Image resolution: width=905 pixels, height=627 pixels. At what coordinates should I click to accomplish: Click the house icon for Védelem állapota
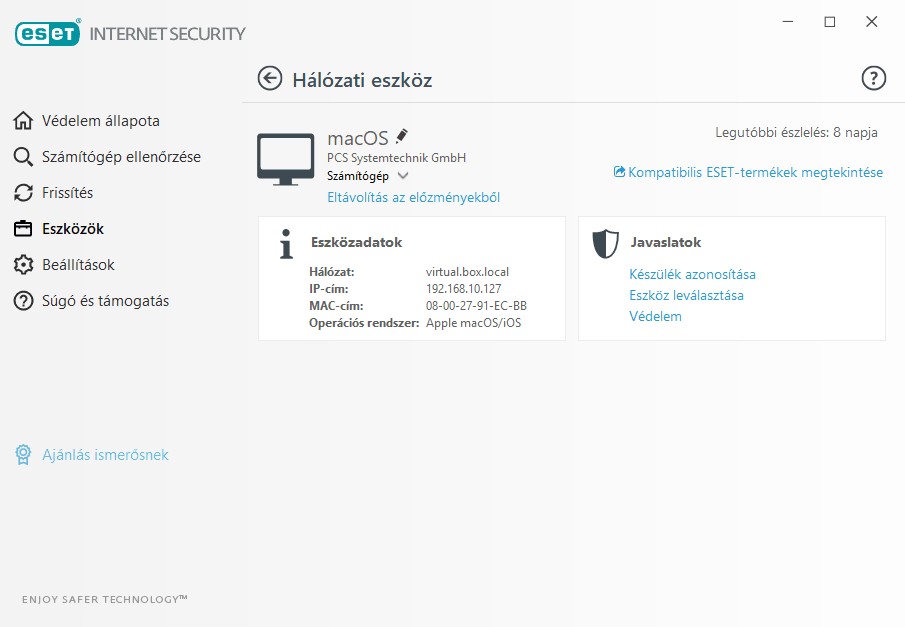tap(23, 121)
